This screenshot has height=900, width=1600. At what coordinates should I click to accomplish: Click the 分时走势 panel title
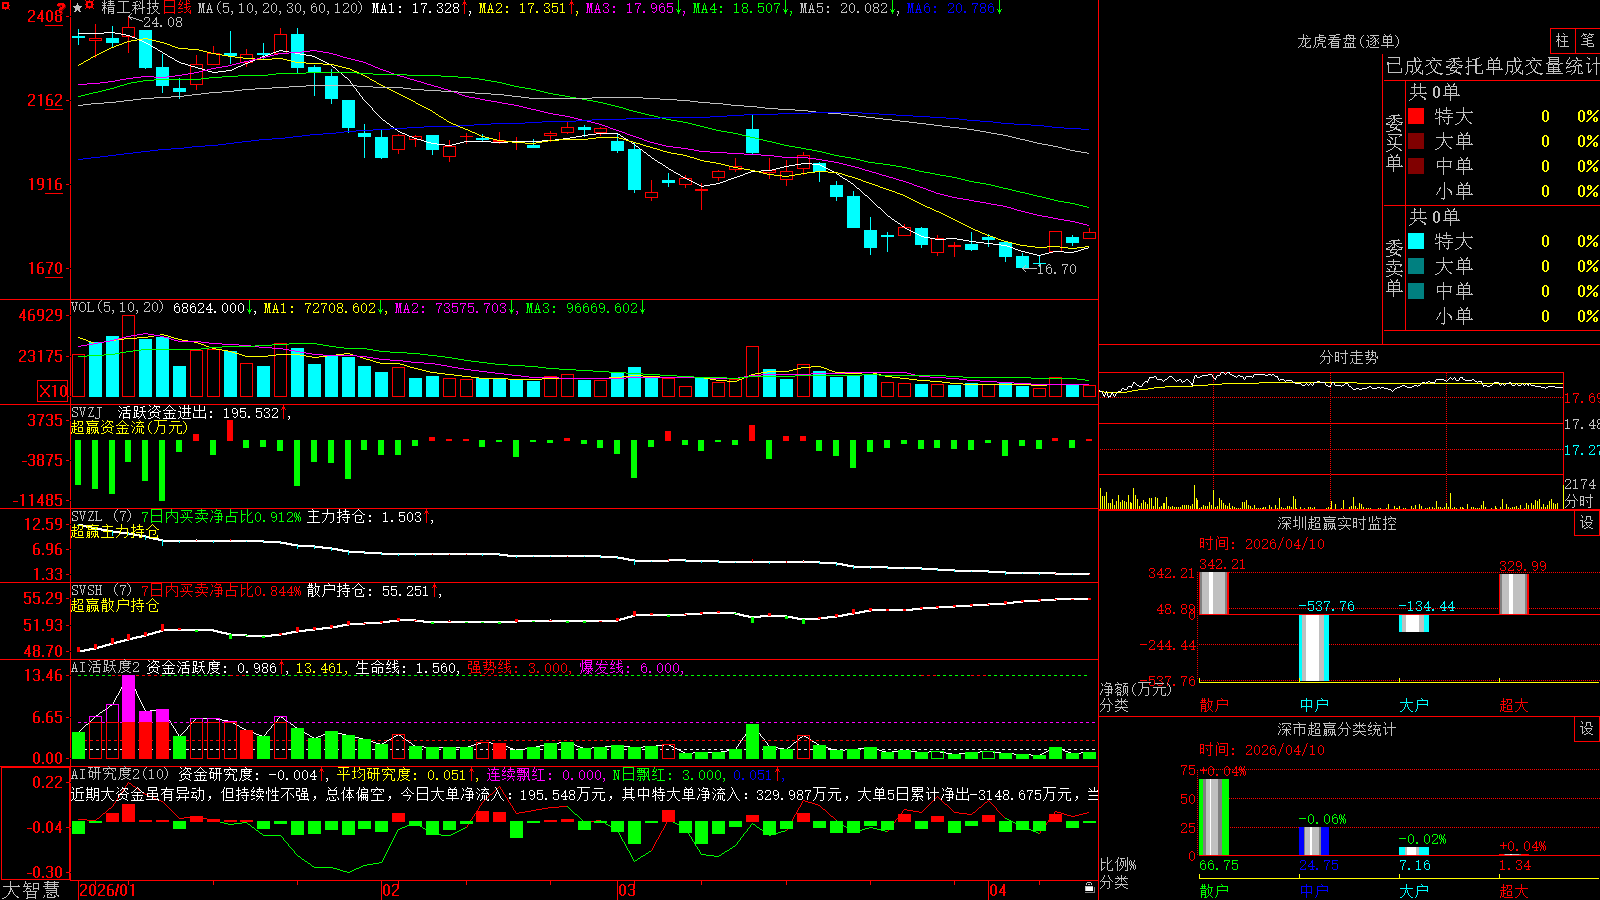point(1348,357)
